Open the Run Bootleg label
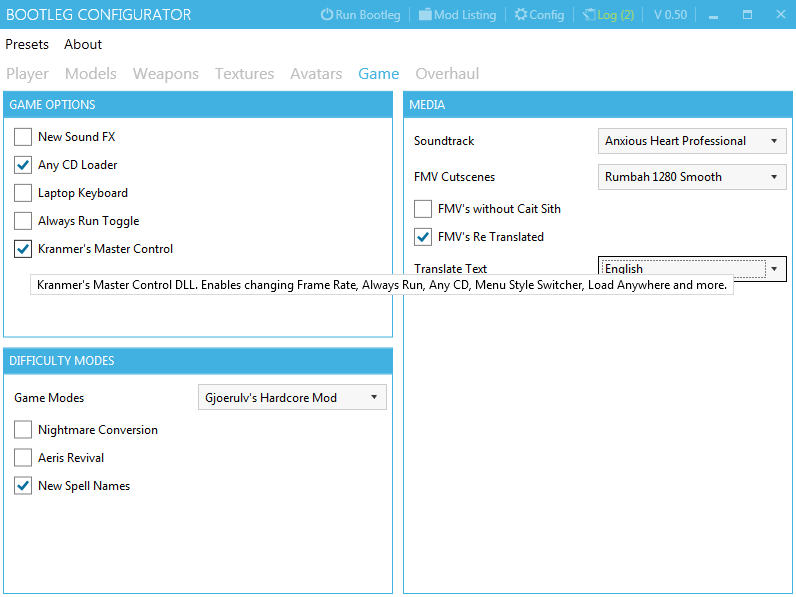The height and width of the screenshot is (597, 796). (x=368, y=15)
